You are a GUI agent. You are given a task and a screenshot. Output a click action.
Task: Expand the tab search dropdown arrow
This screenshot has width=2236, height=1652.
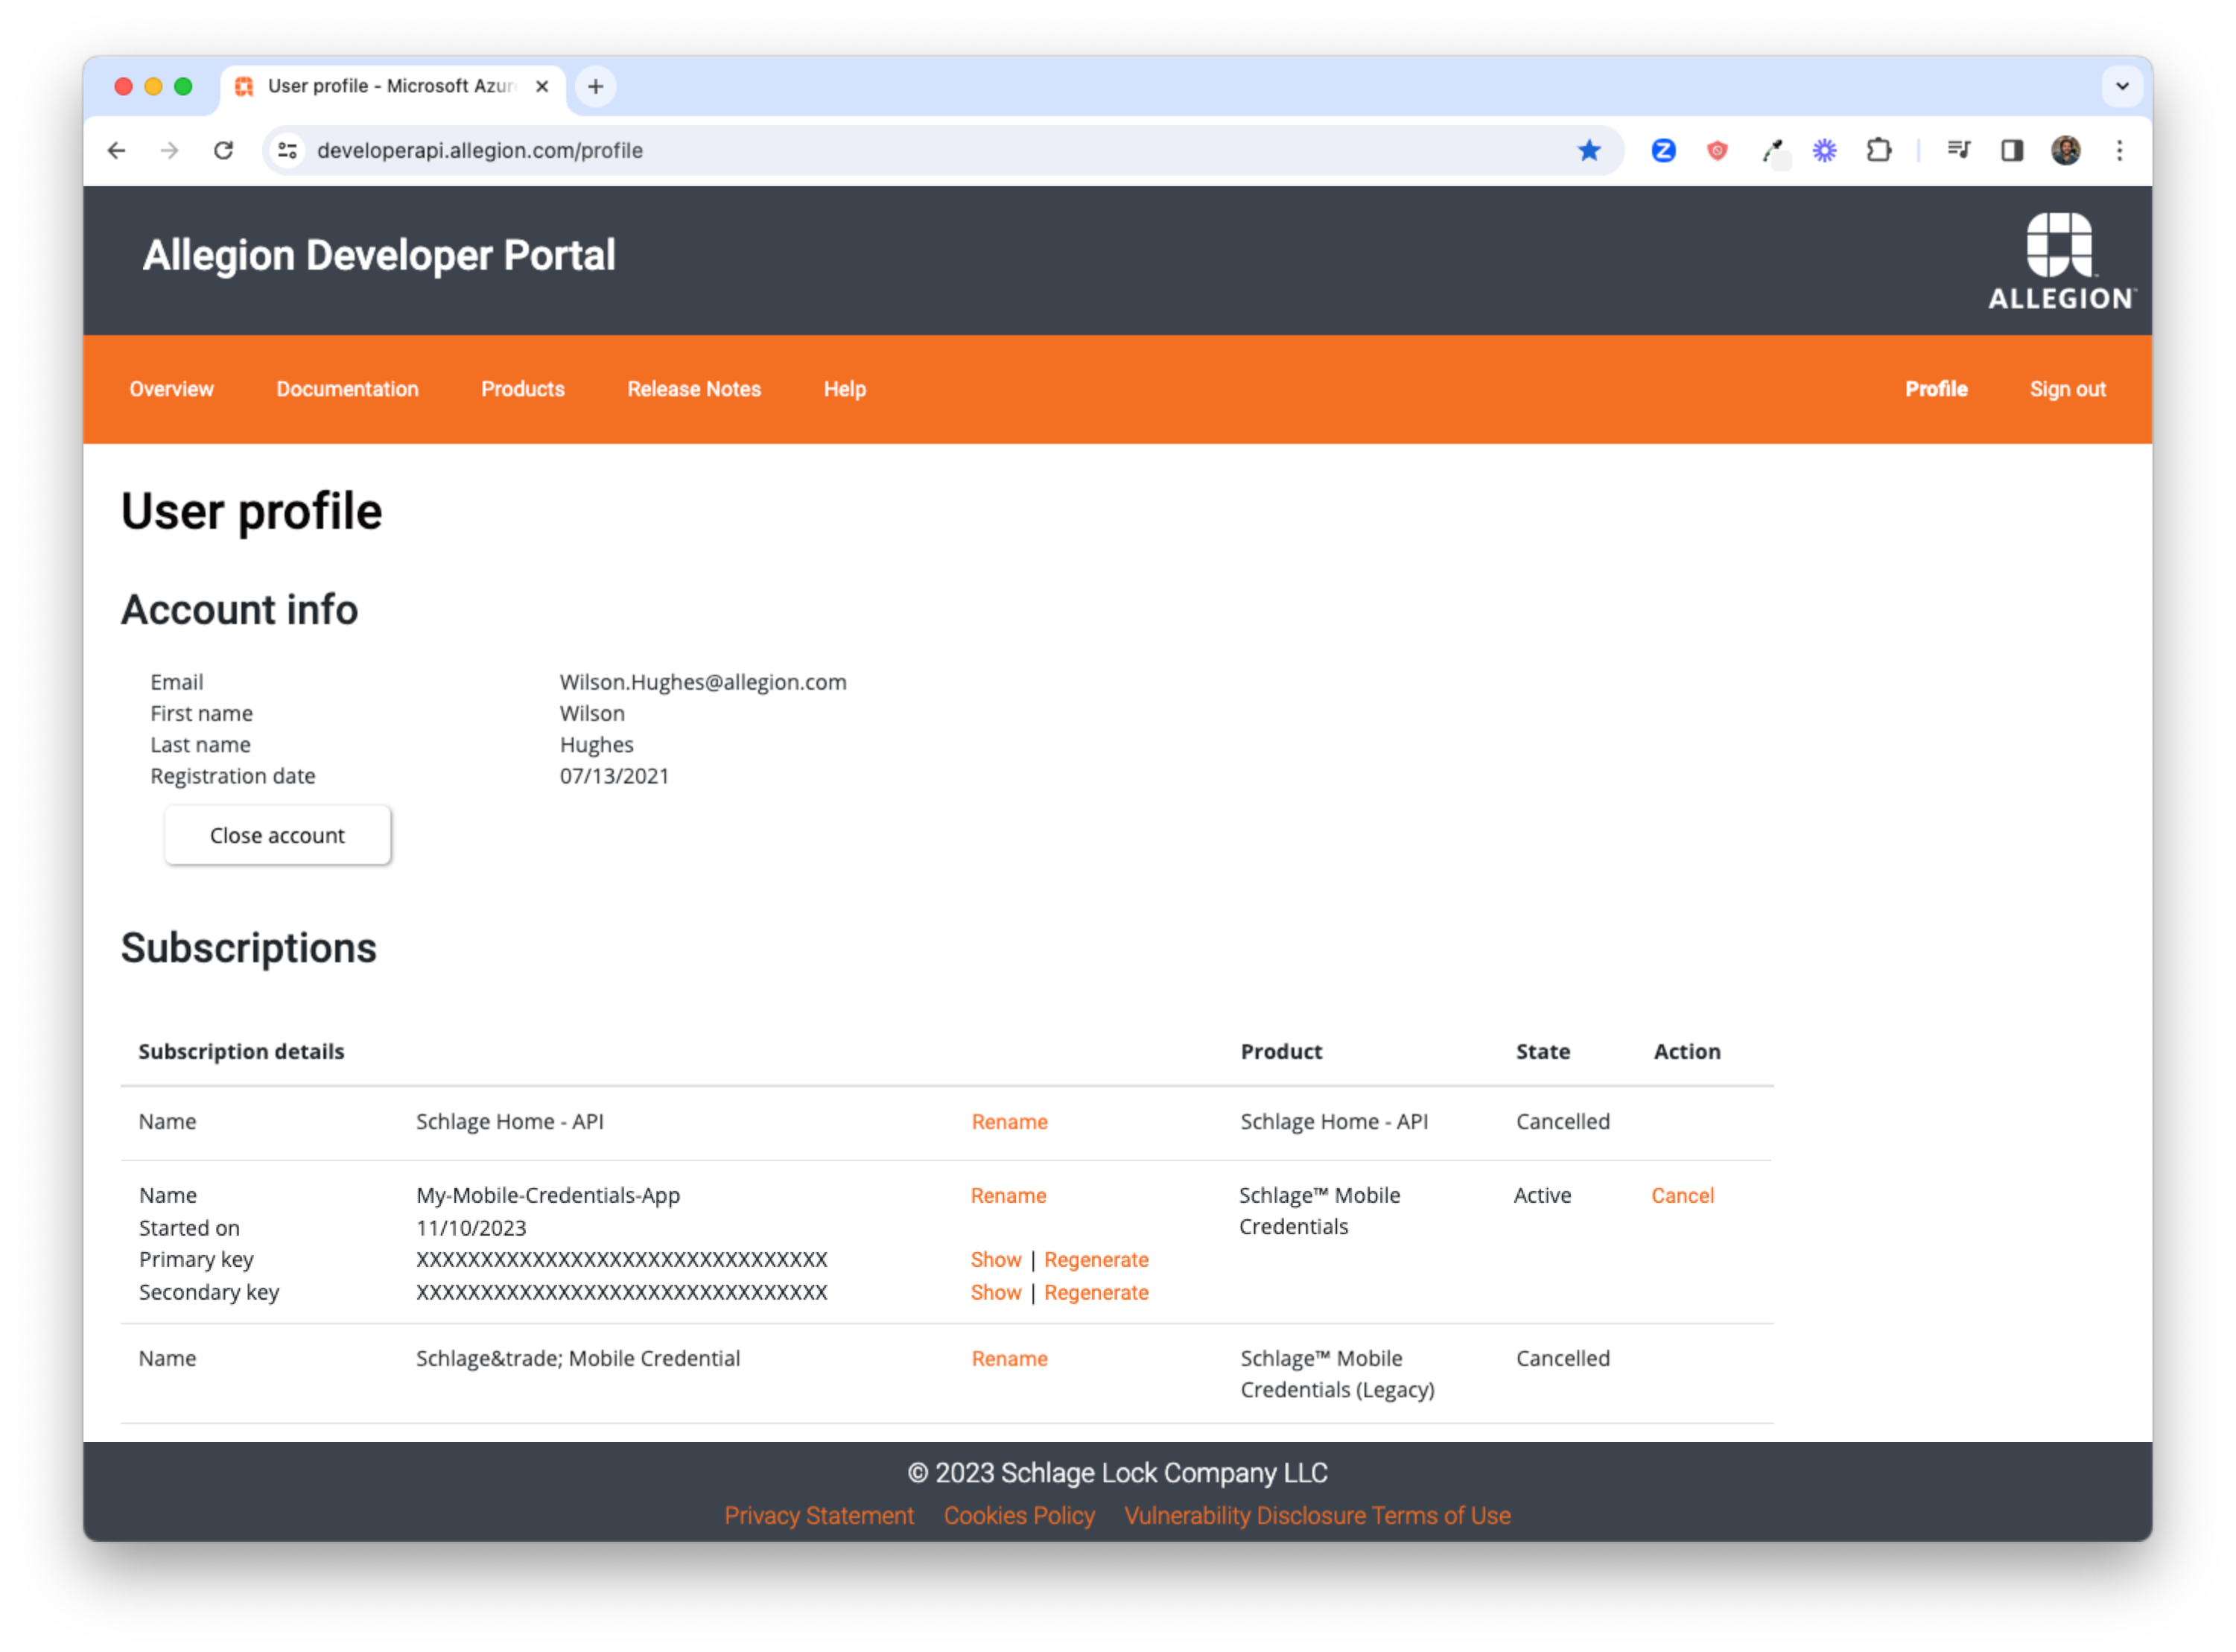pos(2122,86)
